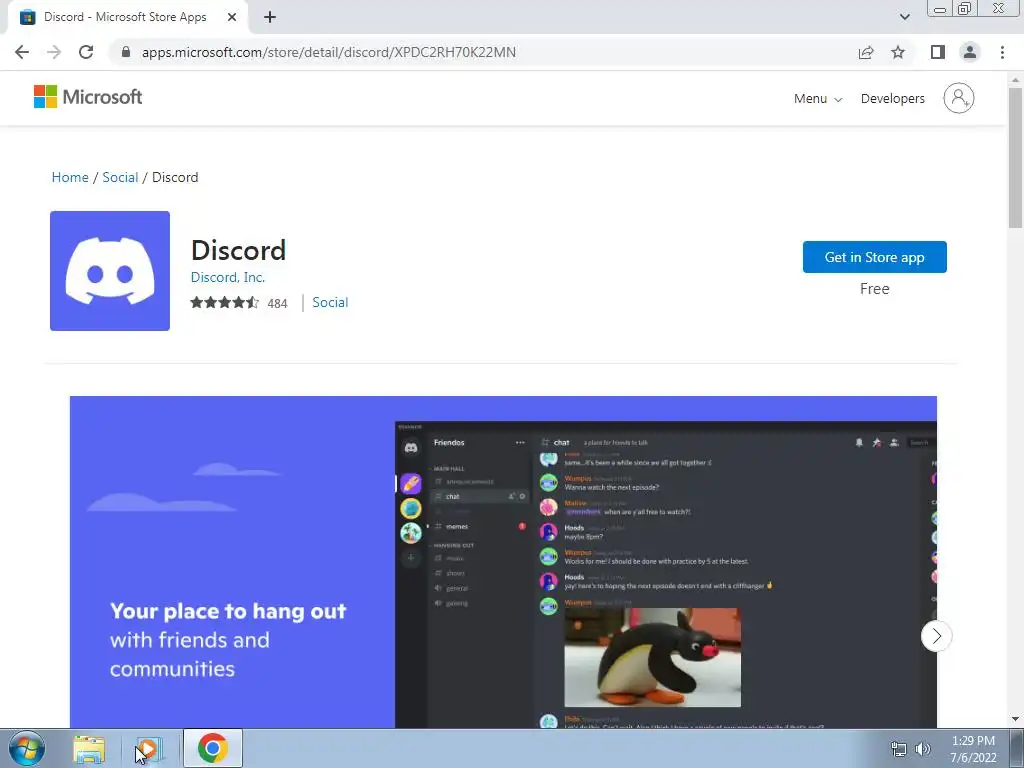Expand the Menu dropdown
Image resolution: width=1024 pixels, height=768 pixels.
[x=818, y=99]
